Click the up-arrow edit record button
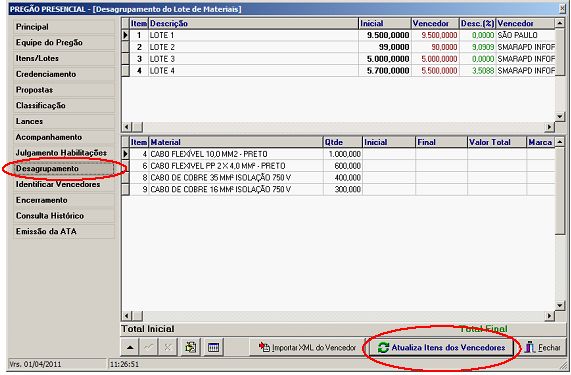Image resolution: width=571 pixels, height=375 pixels. tap(130, 347)
